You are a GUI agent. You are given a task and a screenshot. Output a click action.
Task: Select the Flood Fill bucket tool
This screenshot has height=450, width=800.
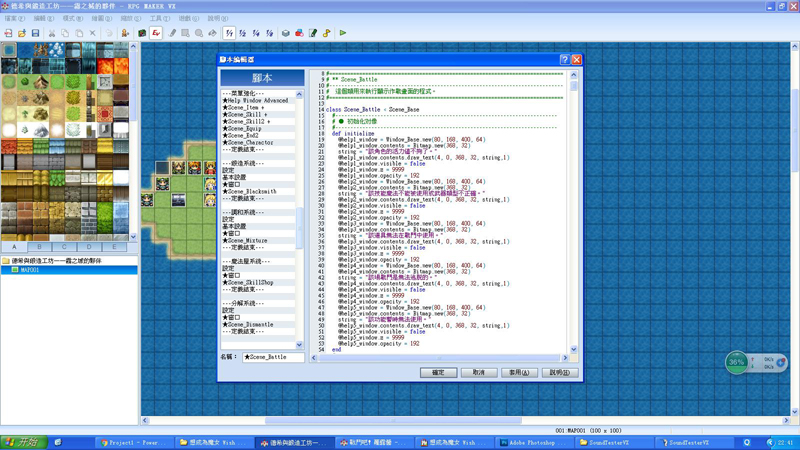coord(212,33)
